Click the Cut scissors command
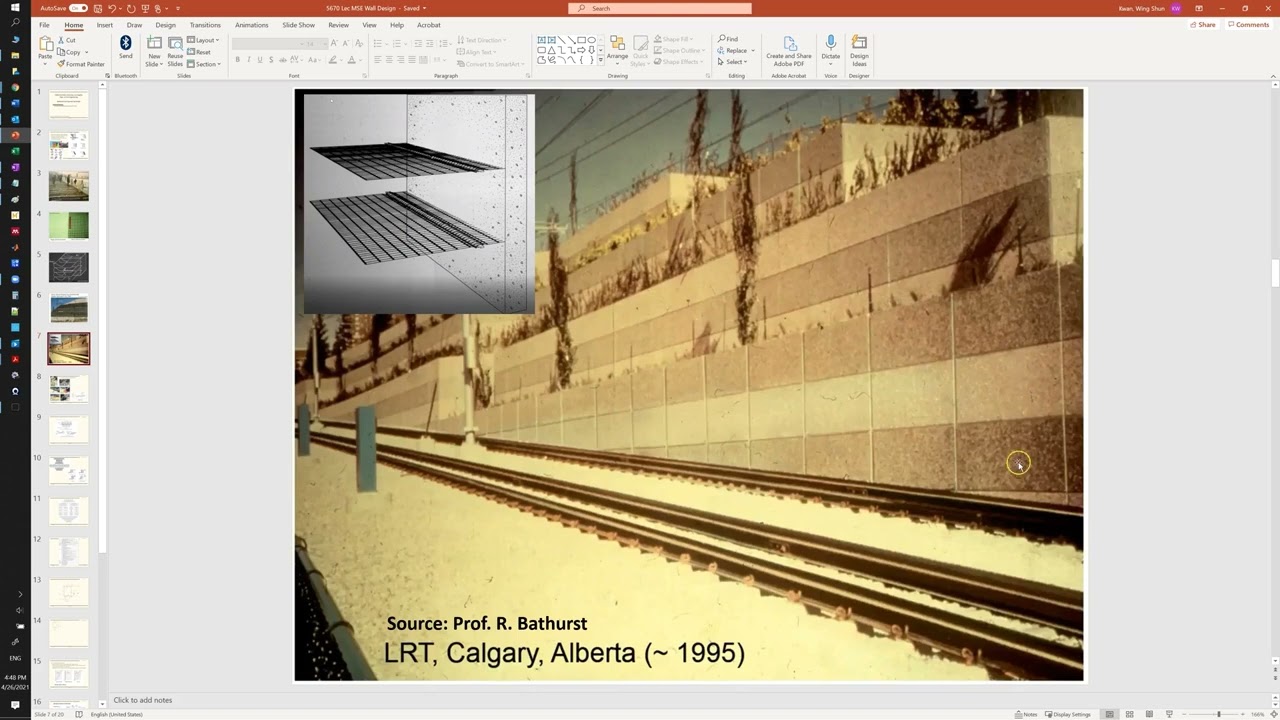This screenshot has width=1280, height=720. point(67,40)
